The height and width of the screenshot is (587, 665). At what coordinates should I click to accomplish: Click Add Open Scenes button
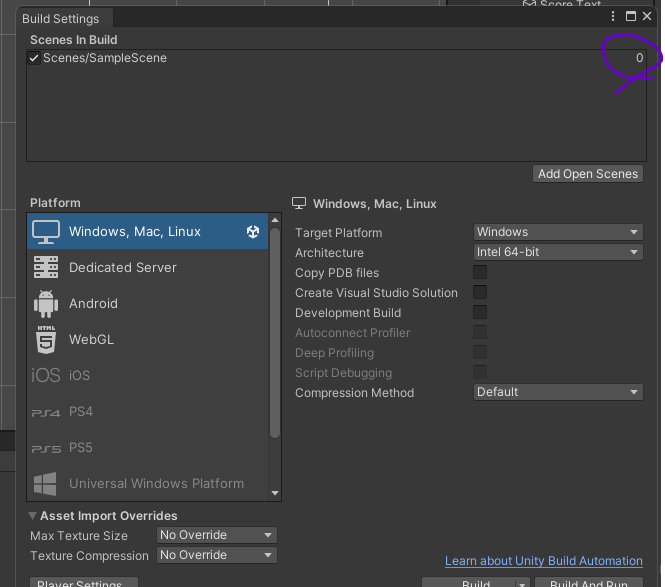click(588, 174)
